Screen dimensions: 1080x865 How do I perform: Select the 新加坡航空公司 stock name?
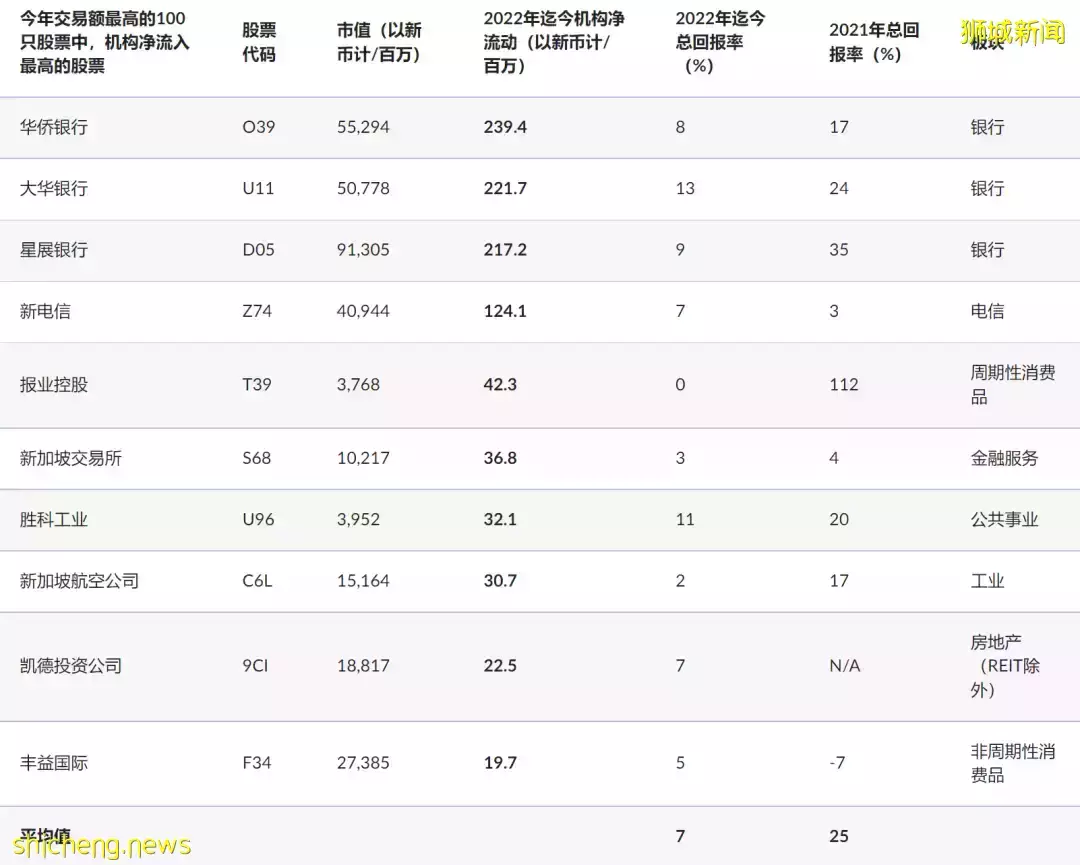pos(79,581)
